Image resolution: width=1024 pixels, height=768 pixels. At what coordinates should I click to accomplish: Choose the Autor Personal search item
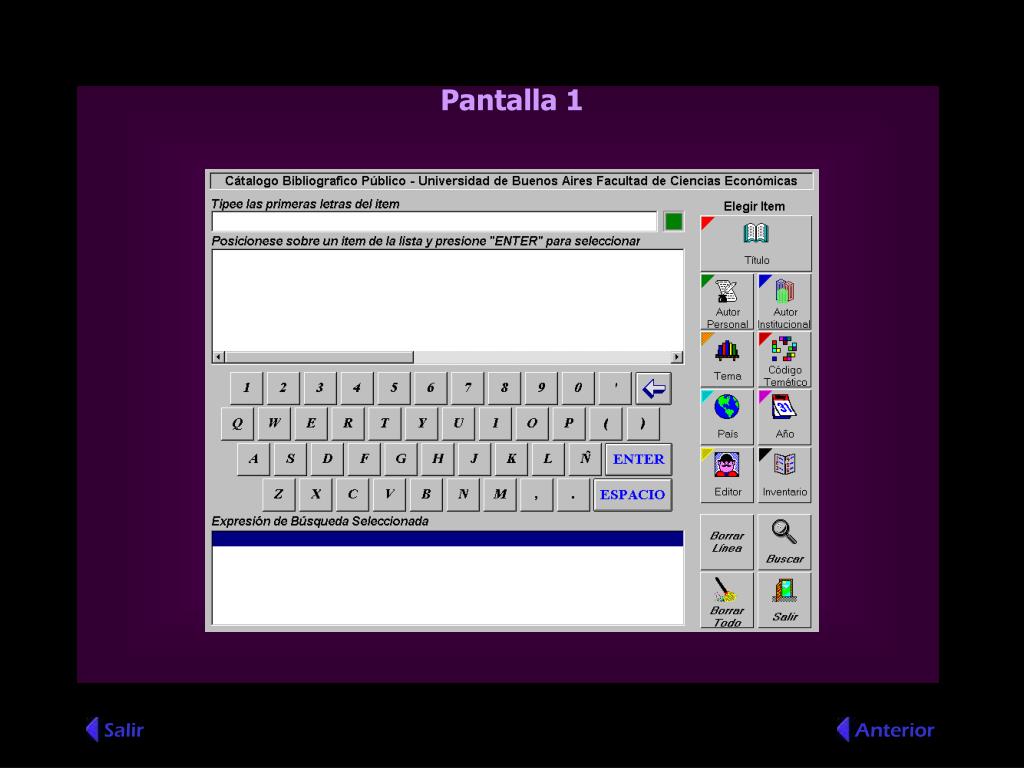tap(727, 302)
